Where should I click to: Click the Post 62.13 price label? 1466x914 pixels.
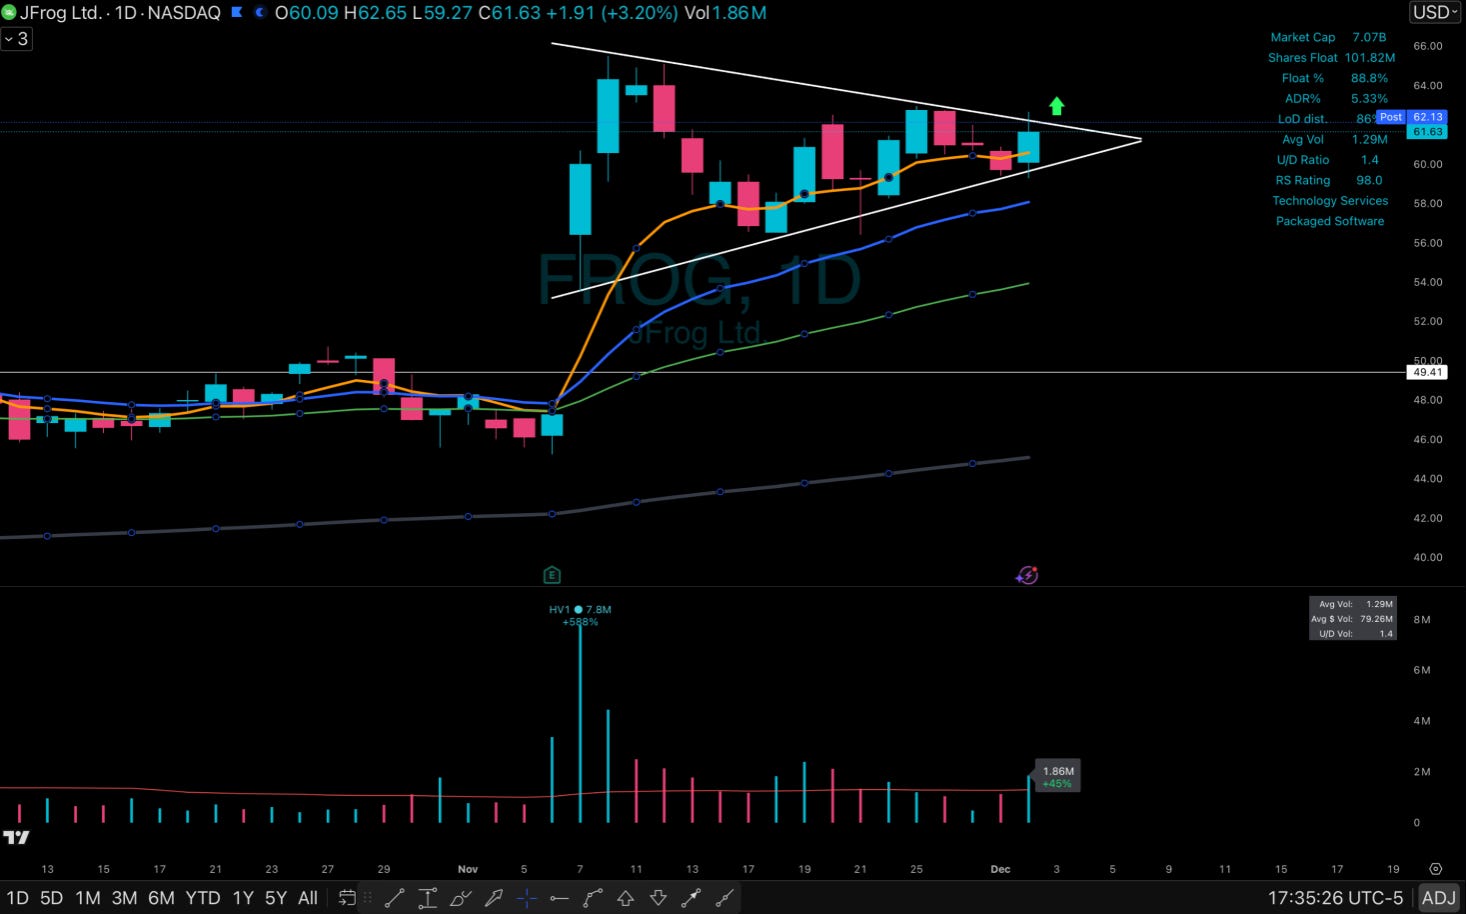point(1411,117)
